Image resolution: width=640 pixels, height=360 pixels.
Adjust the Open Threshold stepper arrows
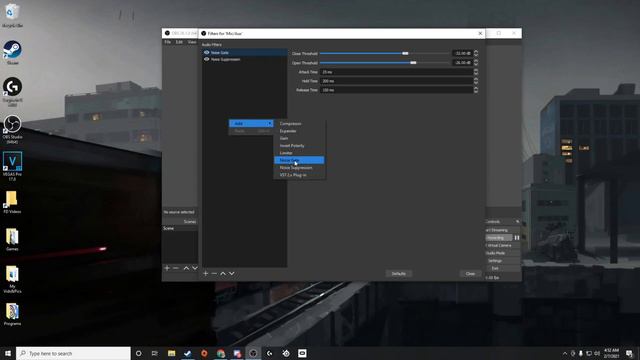(476, 63)
